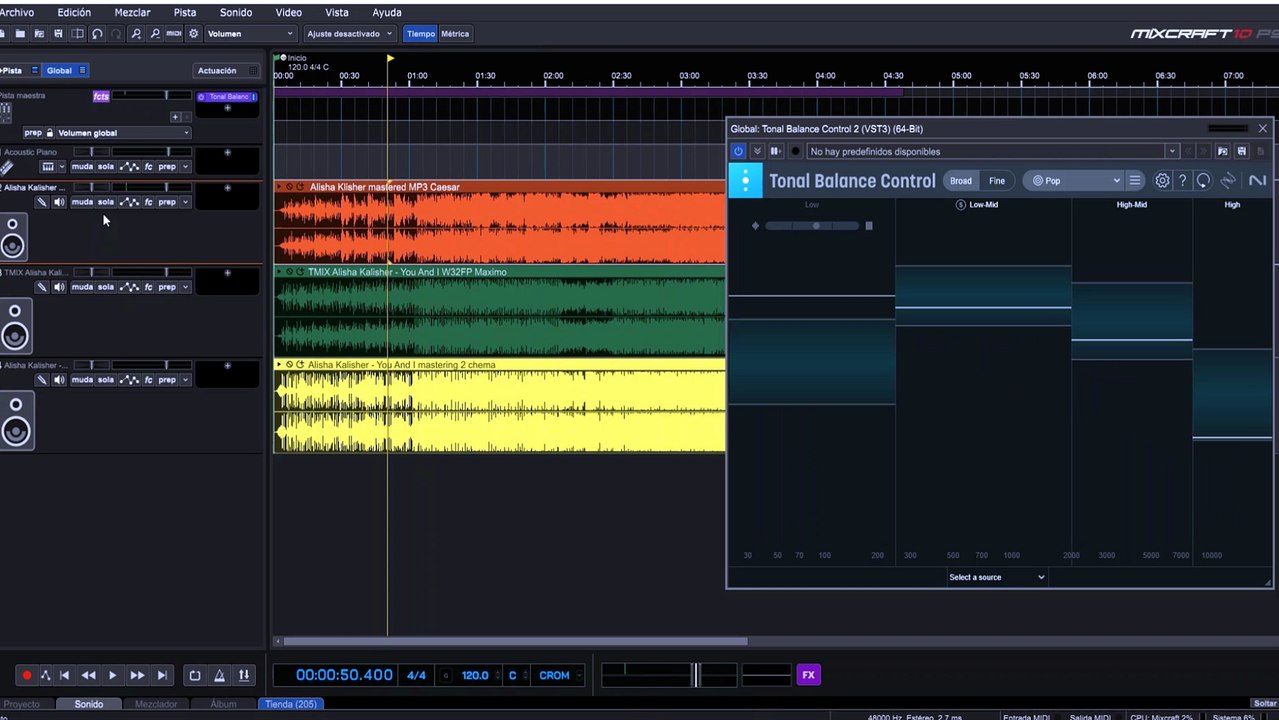Click the purple FX button near the meter

pos(808,675)
